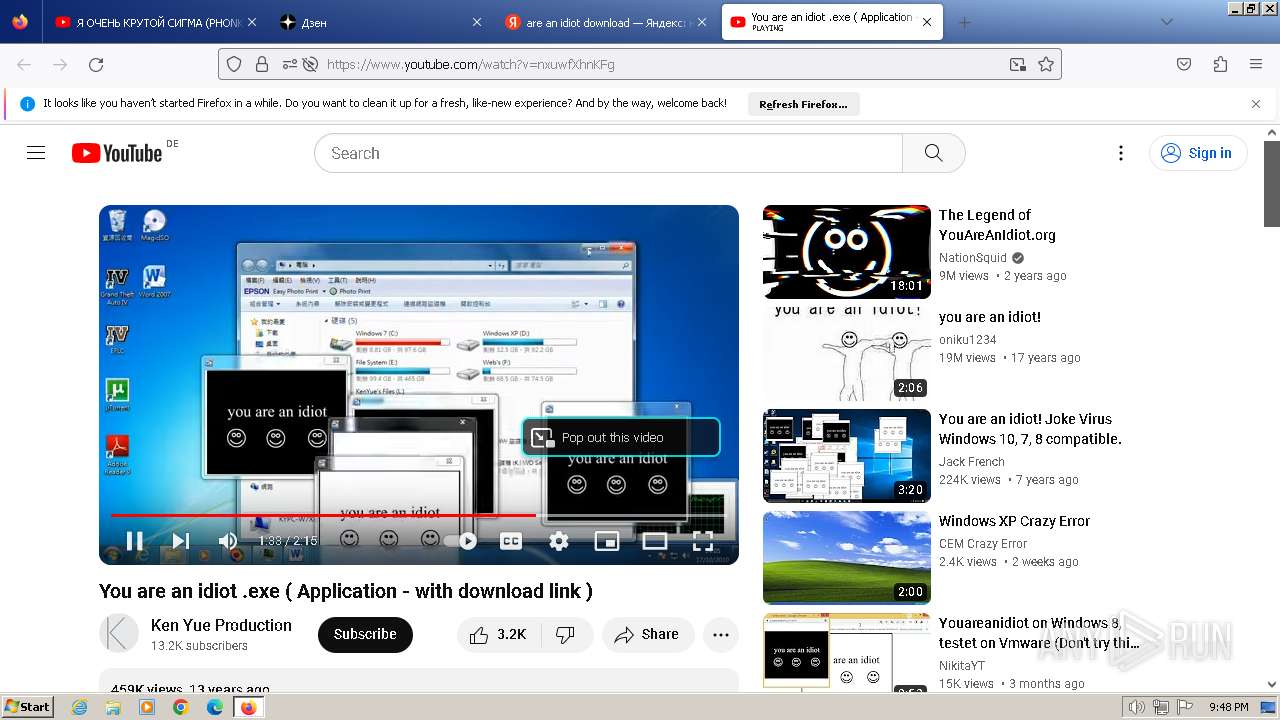View site information padlock icon

[262, 64]
